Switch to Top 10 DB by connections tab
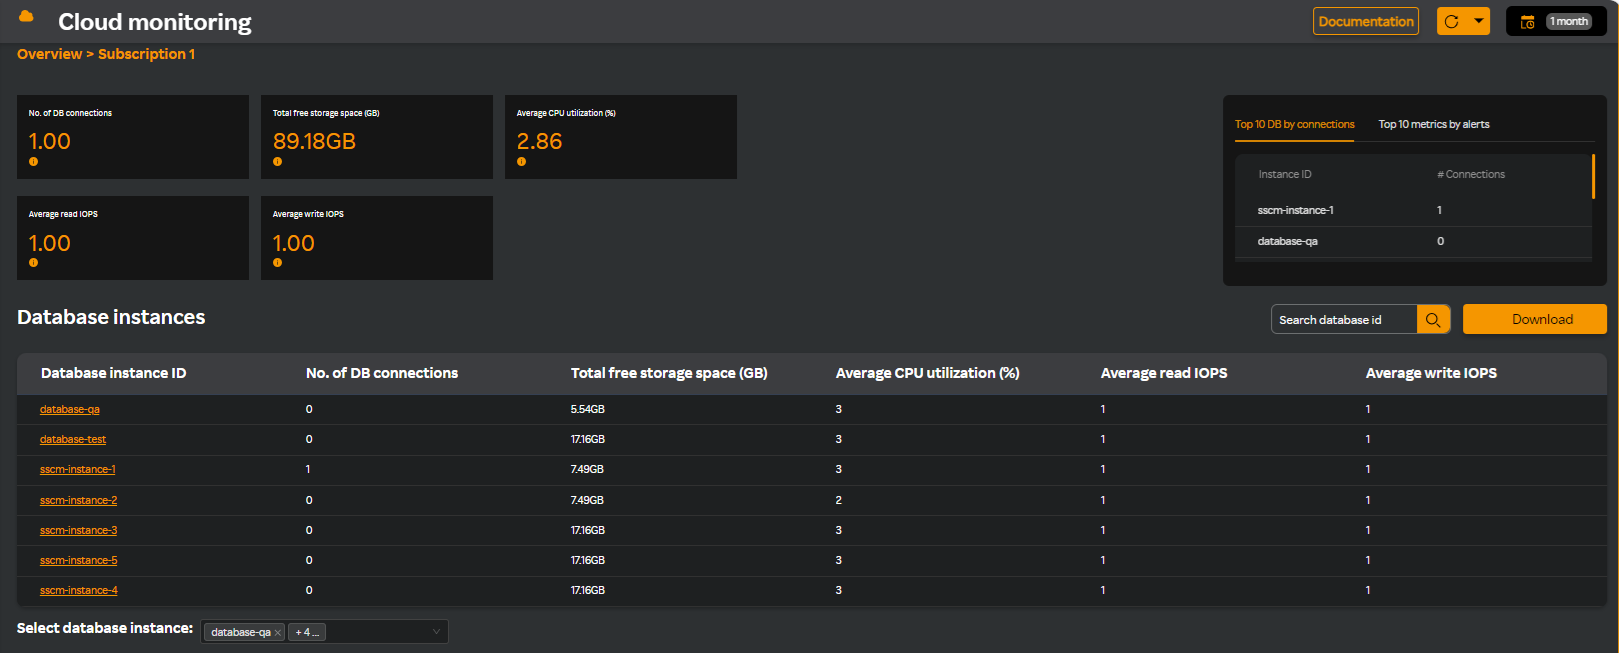 (x=1294, y=124)
